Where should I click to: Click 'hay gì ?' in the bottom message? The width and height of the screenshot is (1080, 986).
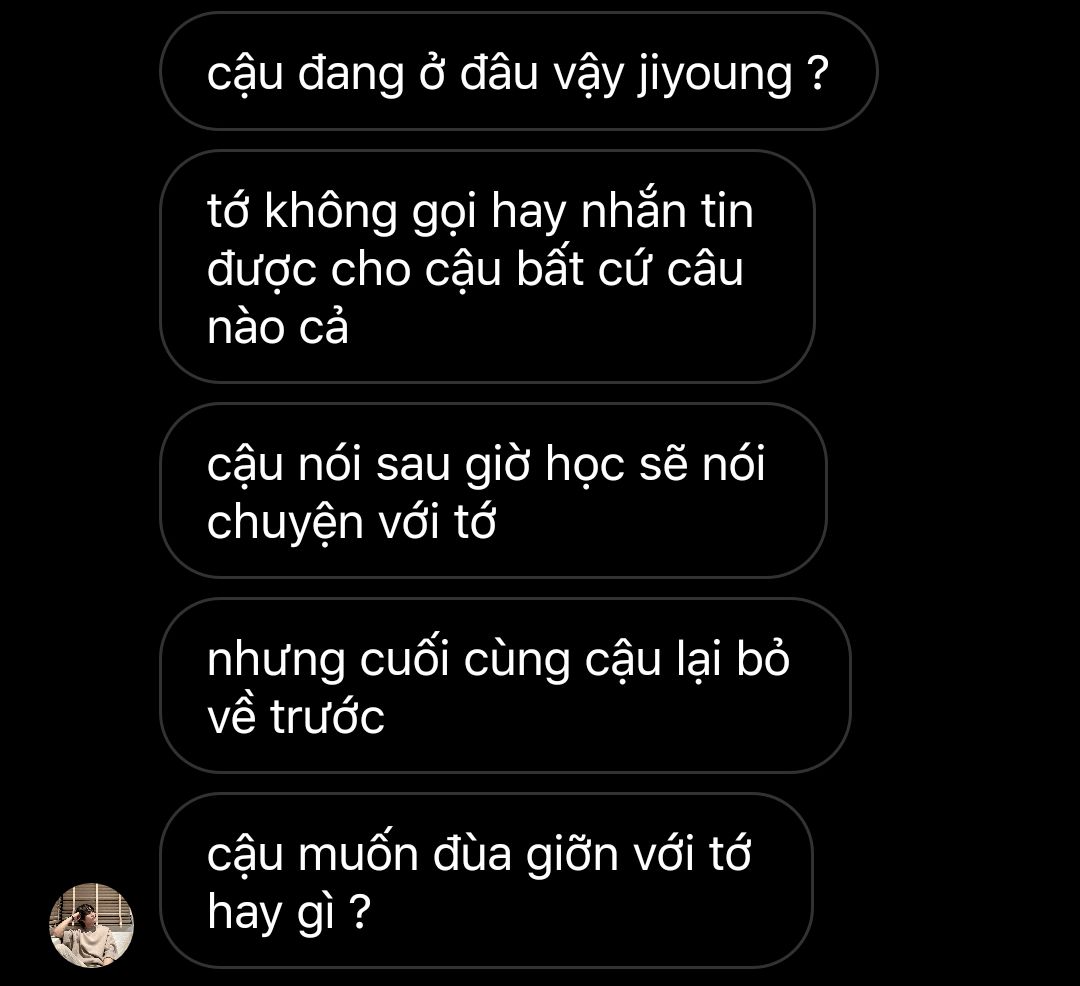tap(289, 914)
